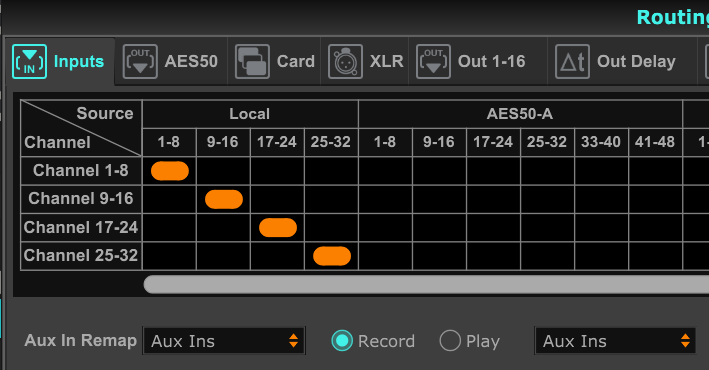Toggle Channel 1-8 routing from Local 1-8
The height and width of the screenshot is (370, 709).
click(x=170, y=171)
